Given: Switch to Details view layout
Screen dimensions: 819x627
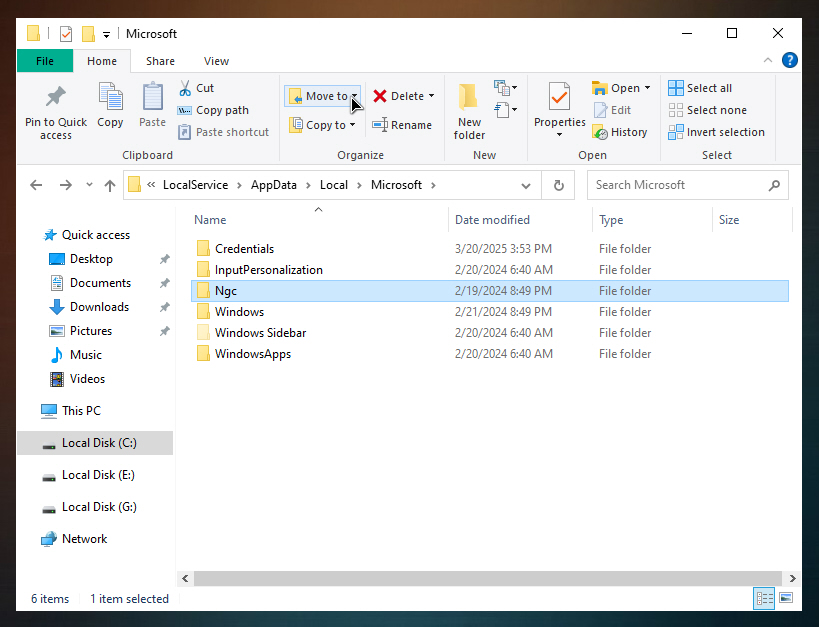Looking at the screenshot, I should [765, 598].
